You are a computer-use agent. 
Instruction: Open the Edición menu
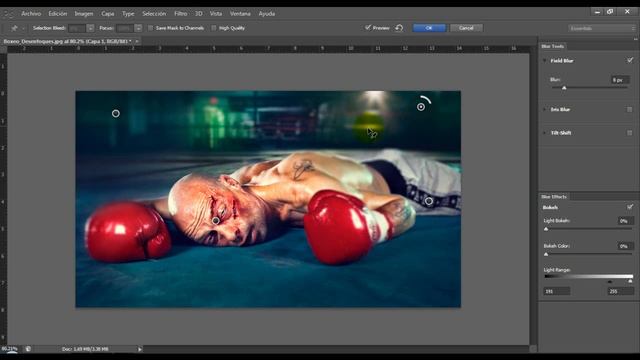click(x=58, y=13)
